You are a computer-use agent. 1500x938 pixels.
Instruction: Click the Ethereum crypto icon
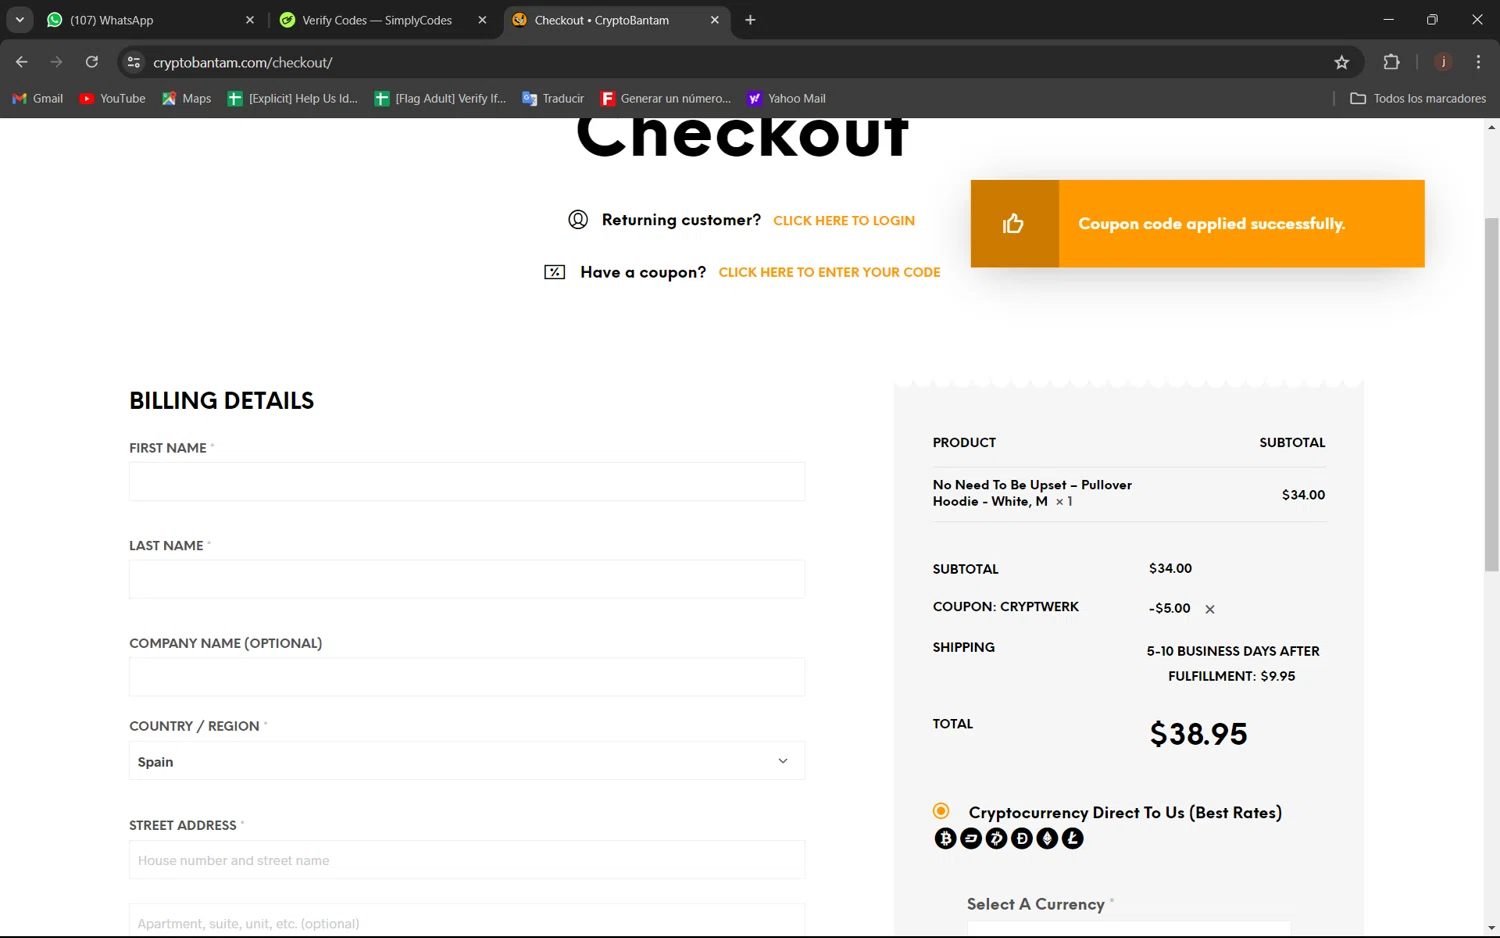point(1047,838)
